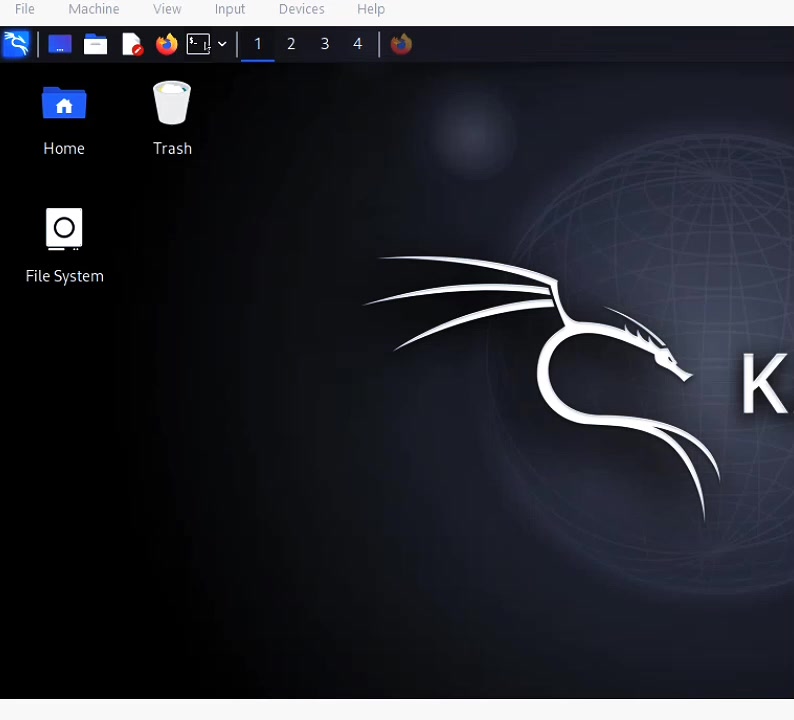Open the VirtualBox File menu
Screen dimensions: 794x720
tap(25, 9)
